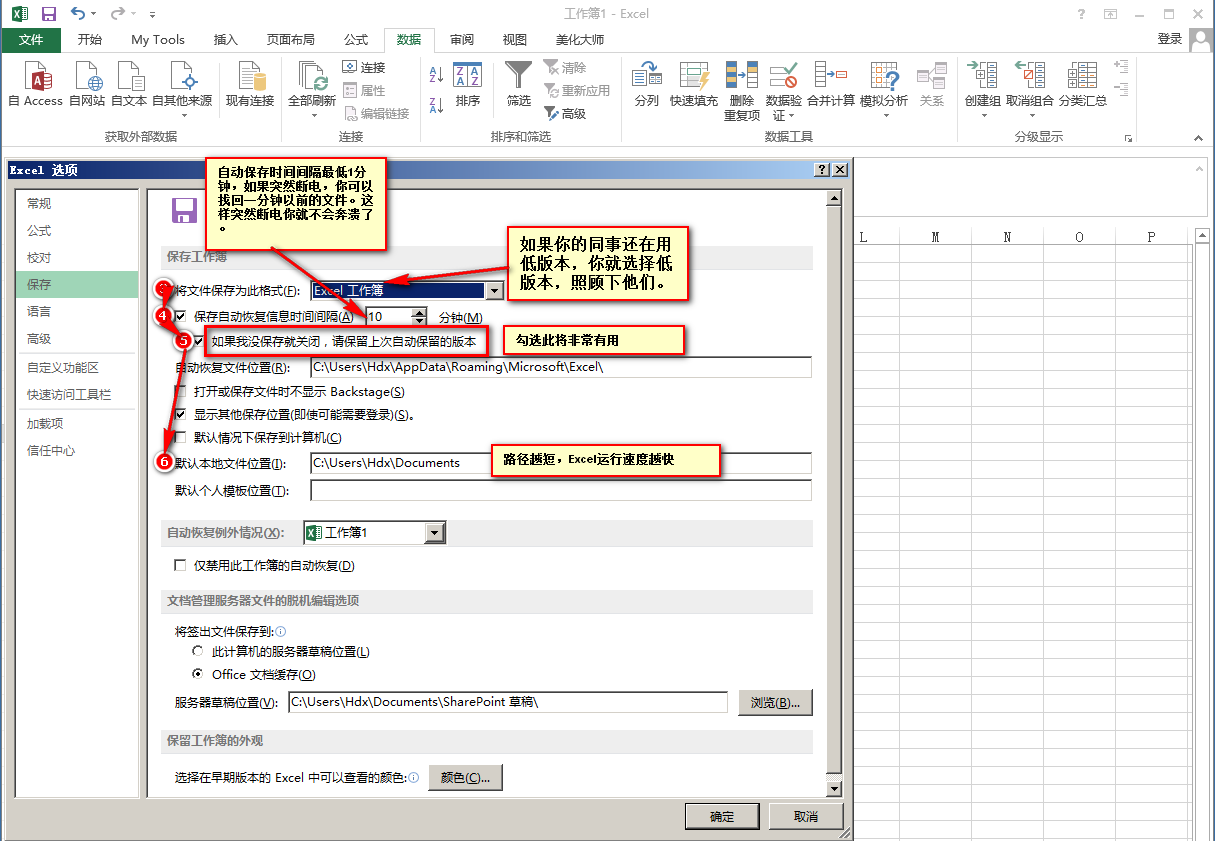
Task: Open 分列 text to columns
Action: tap(647, 85)
